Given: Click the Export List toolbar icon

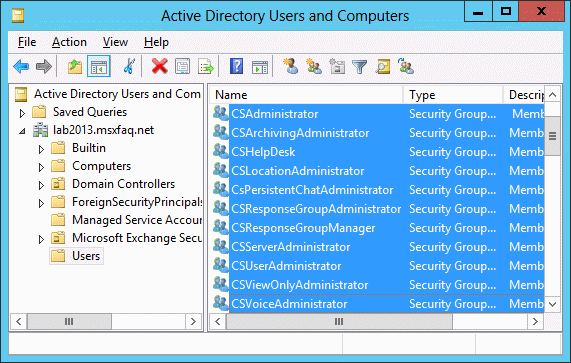Looking at the screenshot, I should tap(206, 67).
